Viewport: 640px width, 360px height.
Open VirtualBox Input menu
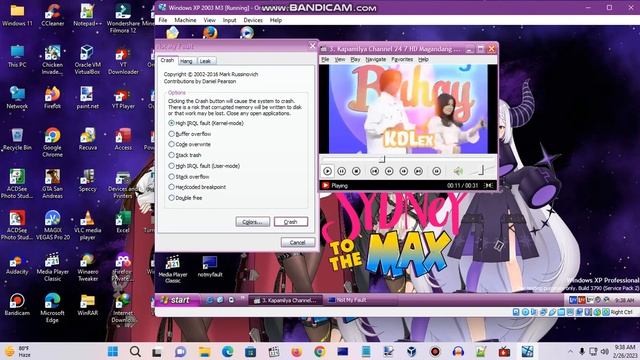[x=229, y=20]
